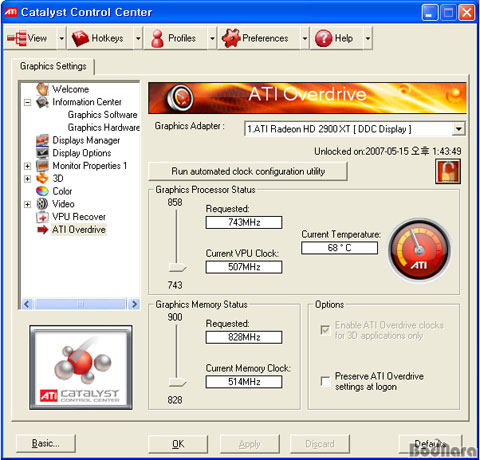Viewport: 480px width, 460px height.
Task: Click the Preferences gear icon
Action: point(231,38)
